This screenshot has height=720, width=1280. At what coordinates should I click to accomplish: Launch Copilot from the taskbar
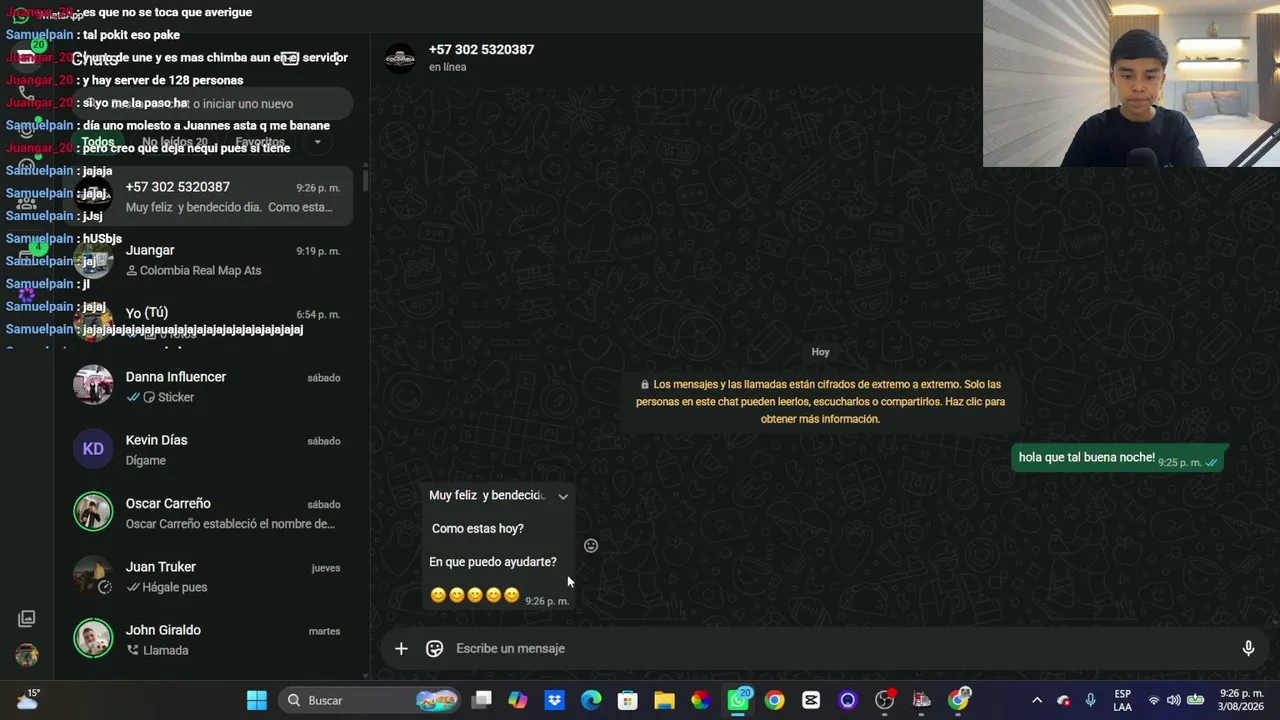click(x=518, y=700)
